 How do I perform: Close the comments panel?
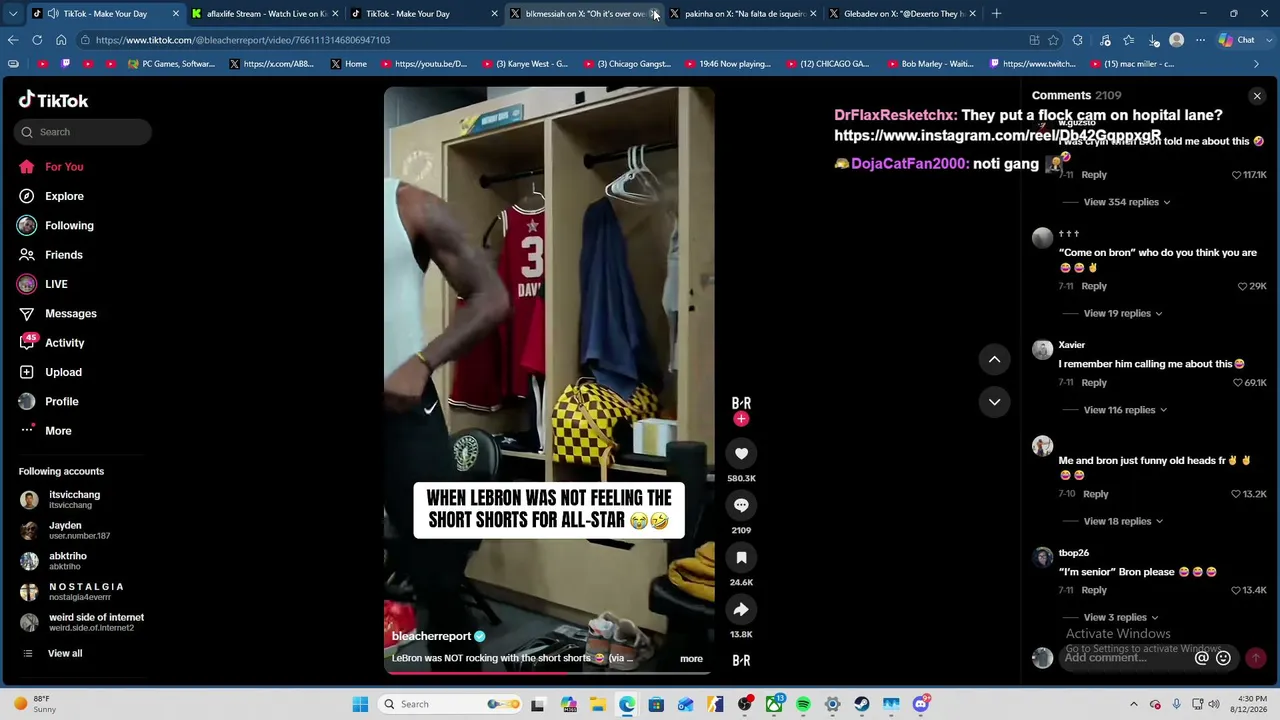1257,96
